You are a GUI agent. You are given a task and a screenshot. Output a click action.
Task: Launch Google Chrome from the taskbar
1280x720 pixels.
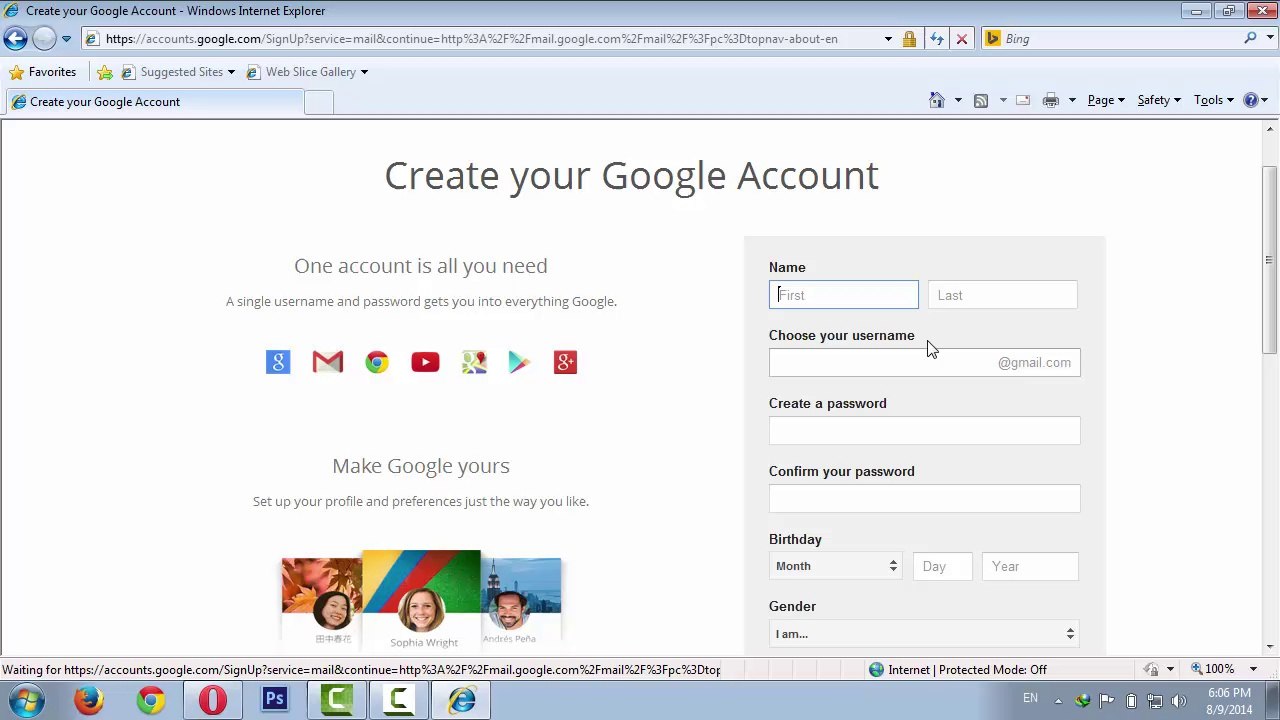151,700
